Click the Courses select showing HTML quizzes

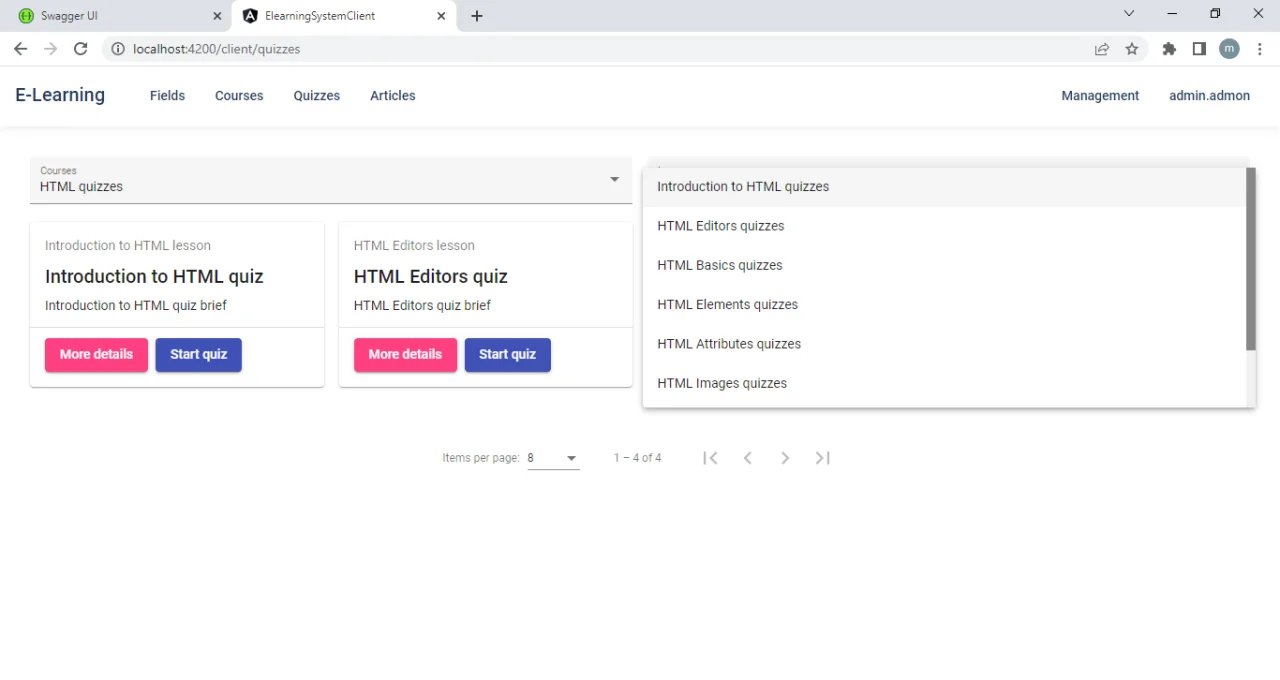(x=331, y=180)
